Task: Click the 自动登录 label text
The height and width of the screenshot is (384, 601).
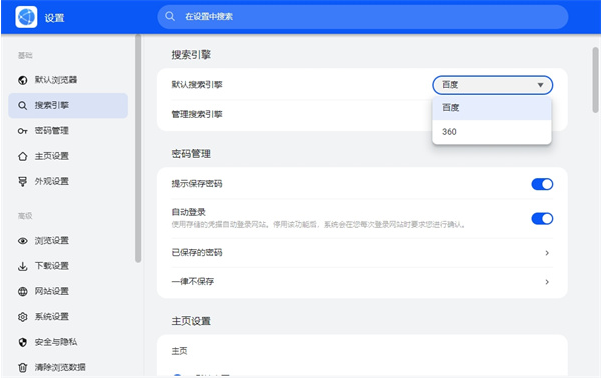Action: click(x=188, y=212)
